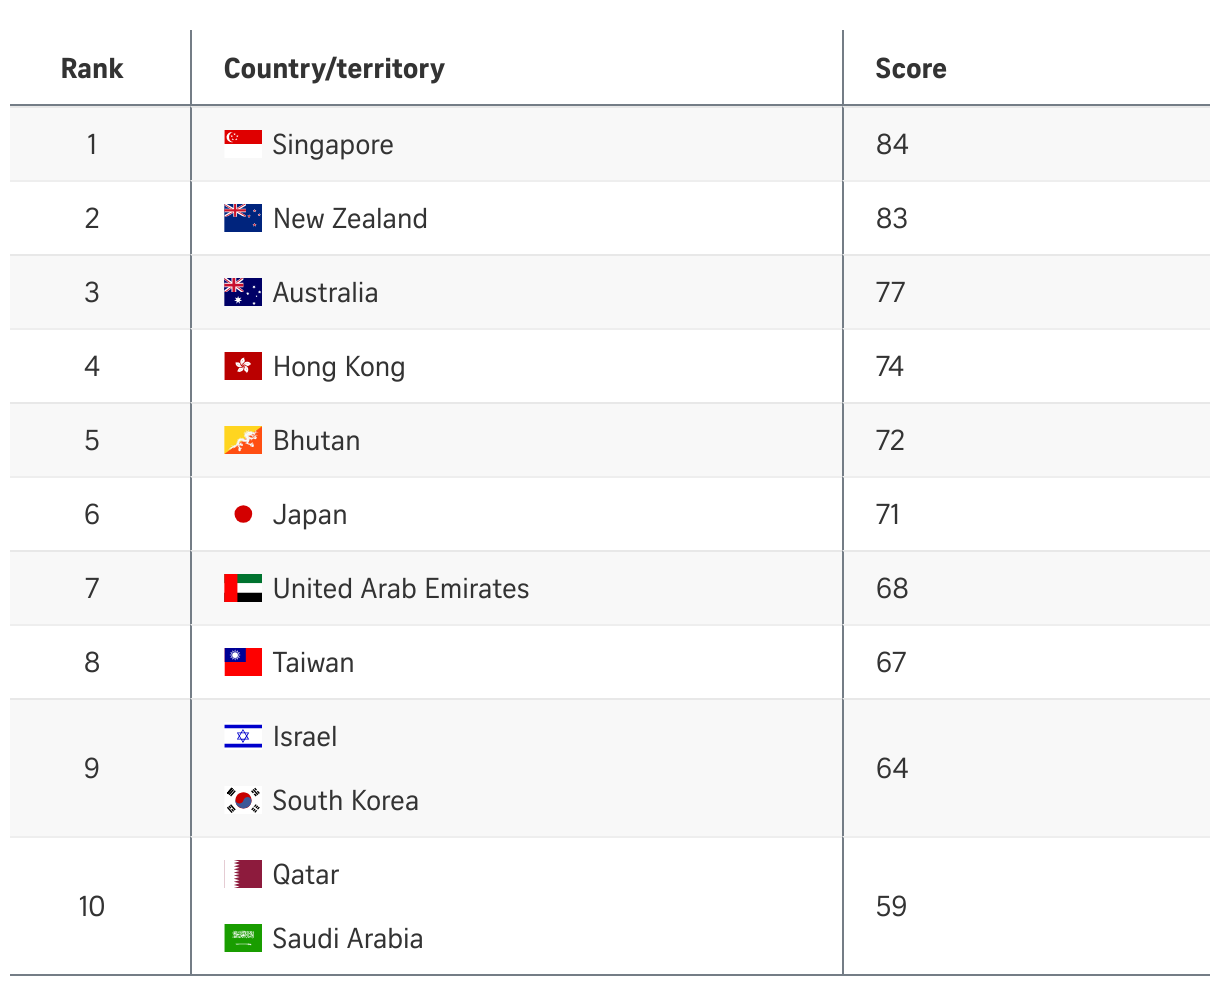Click the Hong Kong flag icon

243,366
